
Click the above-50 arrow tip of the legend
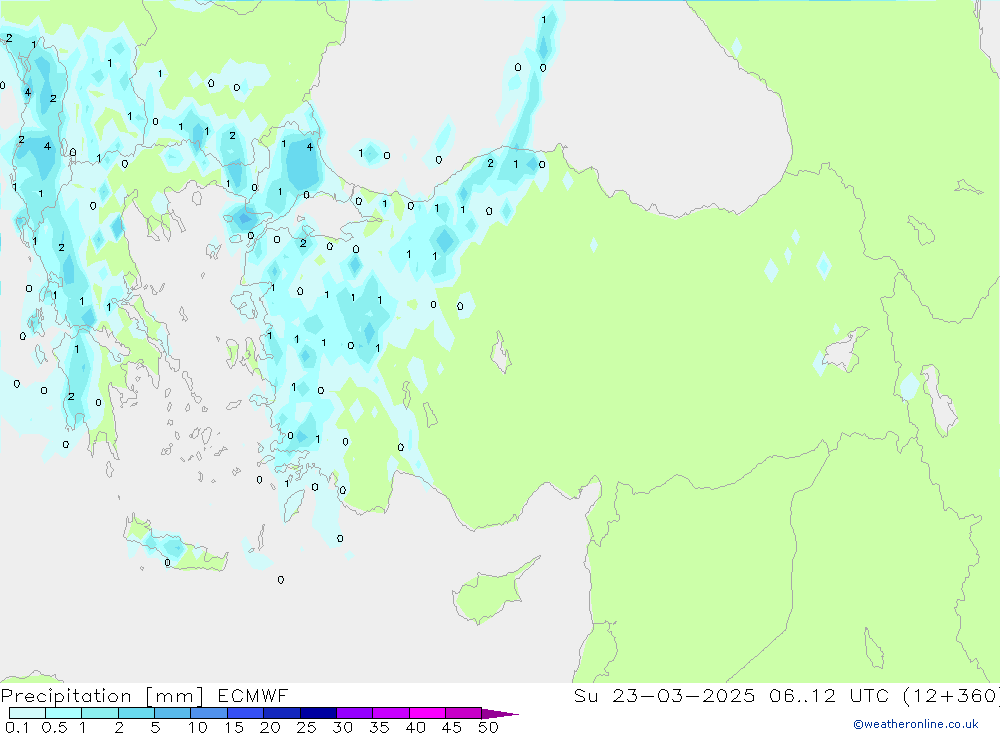point(500,714)
